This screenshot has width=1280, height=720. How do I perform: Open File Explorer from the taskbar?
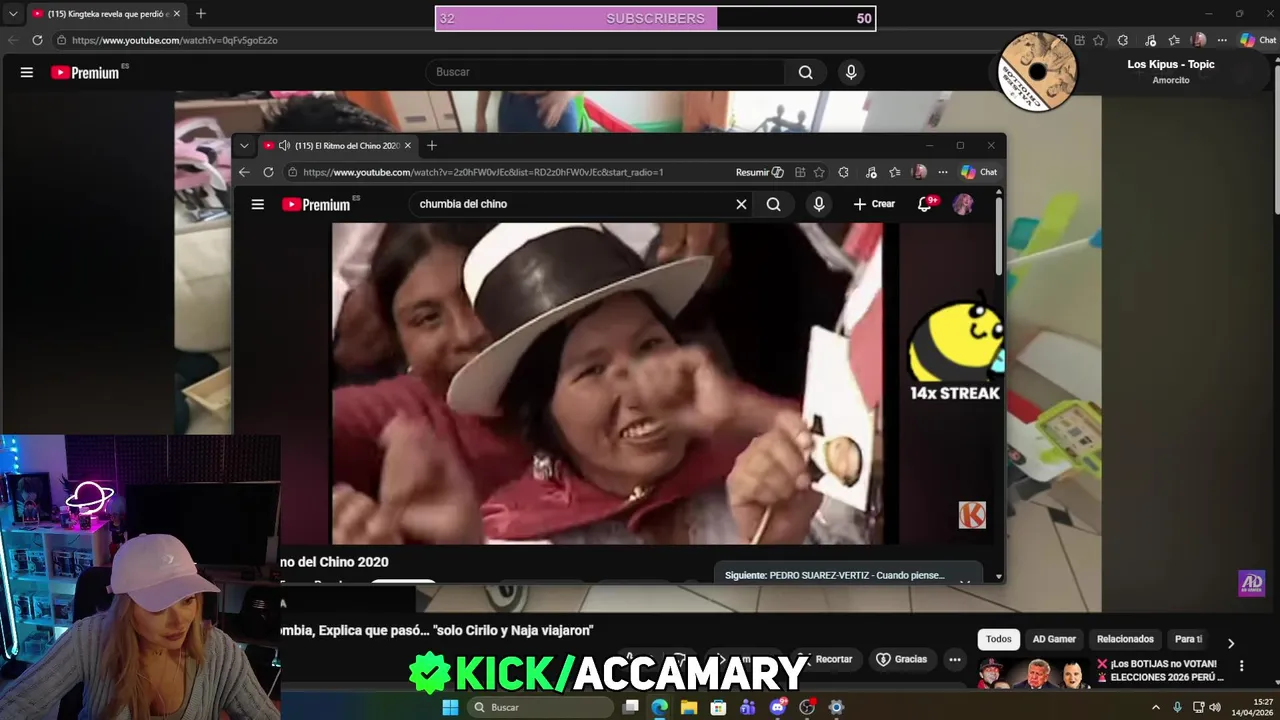click(x=689, y=707)
